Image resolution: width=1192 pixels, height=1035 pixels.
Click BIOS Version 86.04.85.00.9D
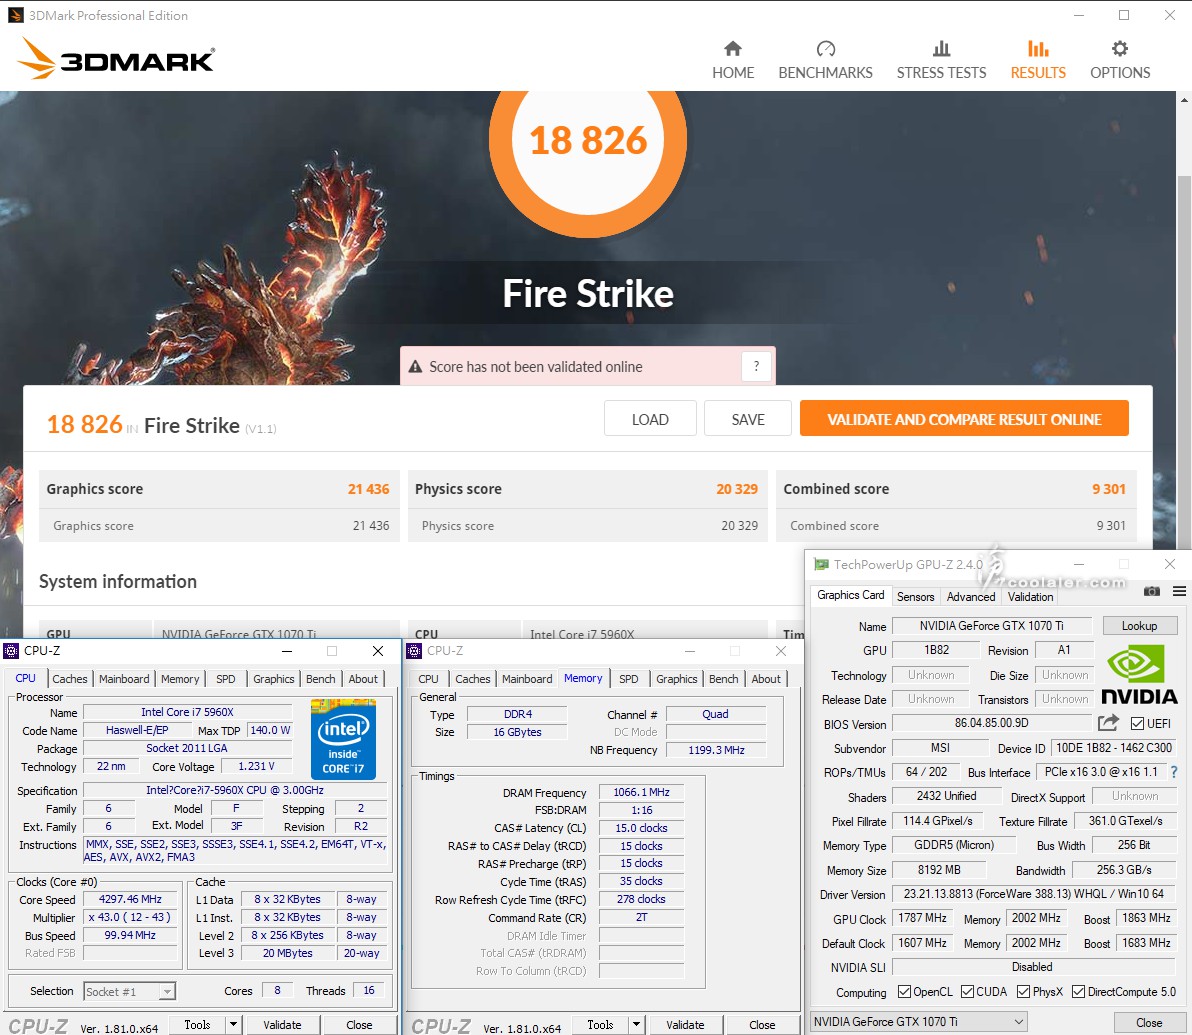[991, 722]
